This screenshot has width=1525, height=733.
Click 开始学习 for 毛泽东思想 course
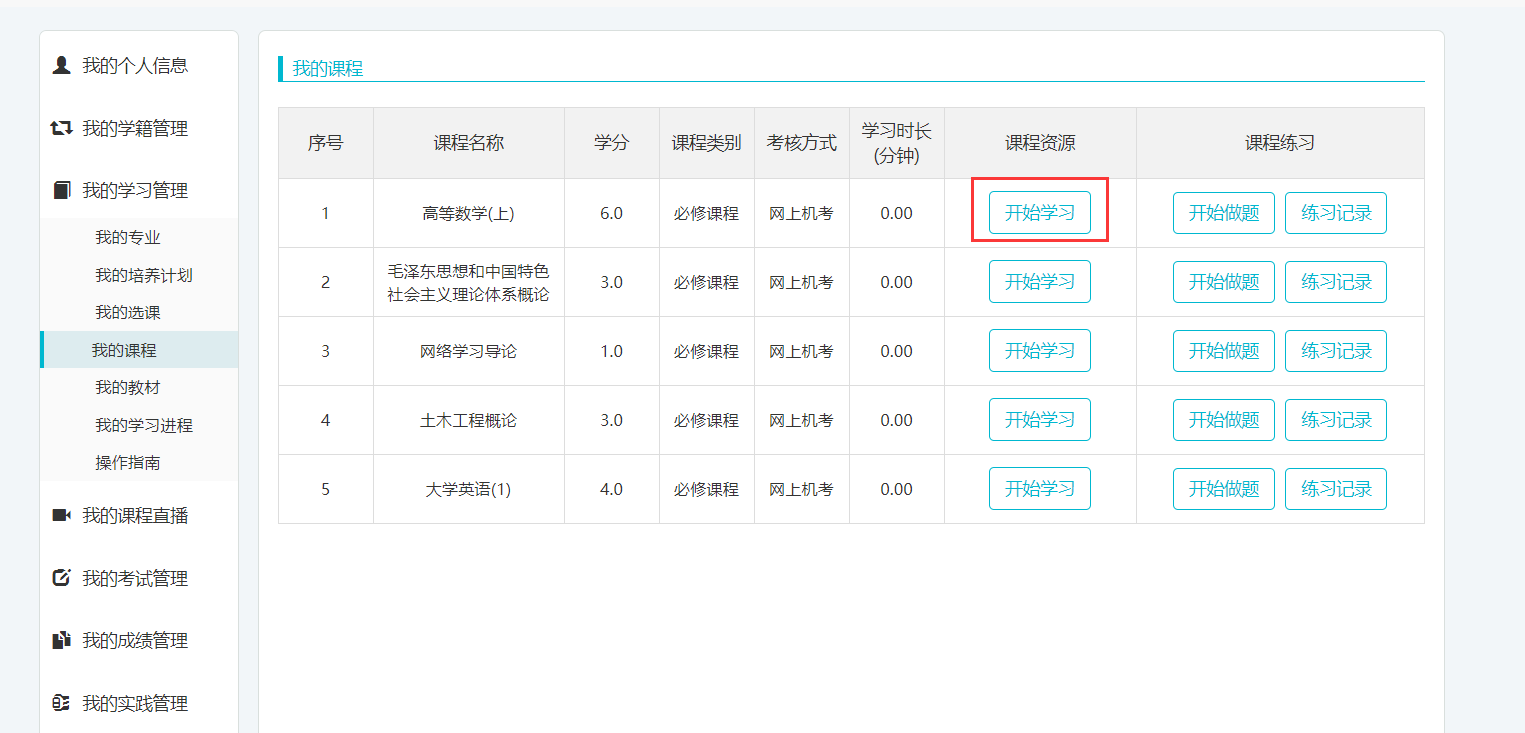(1040, 282)
